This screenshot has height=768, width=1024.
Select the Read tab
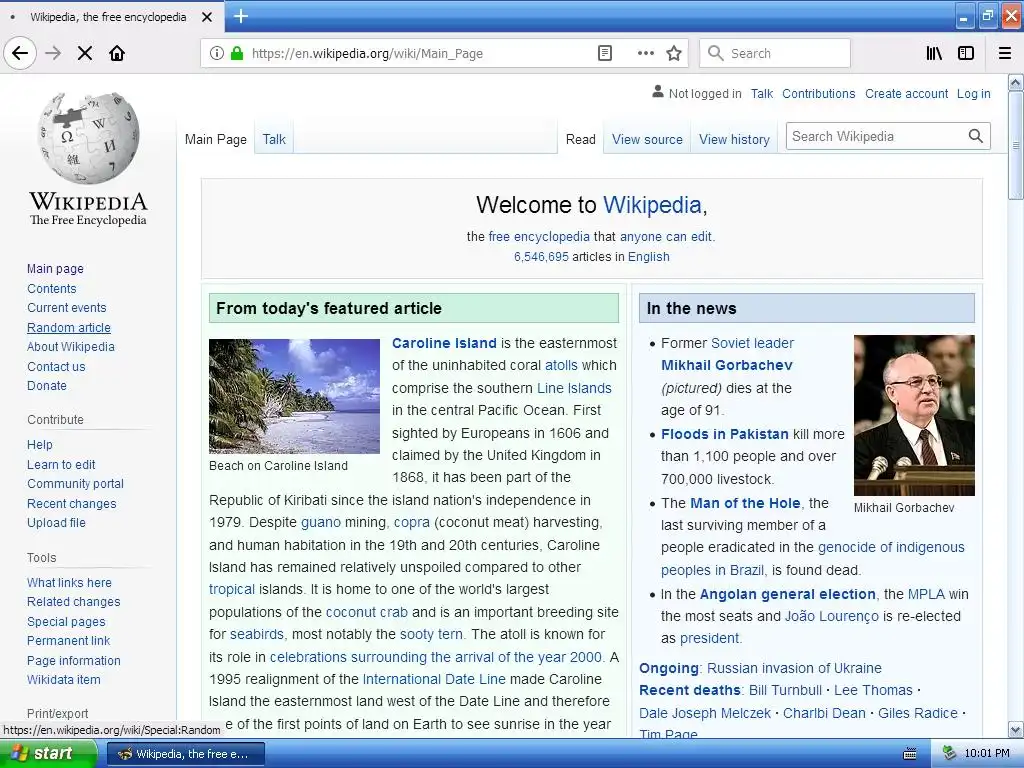click(x=581, y=139)
